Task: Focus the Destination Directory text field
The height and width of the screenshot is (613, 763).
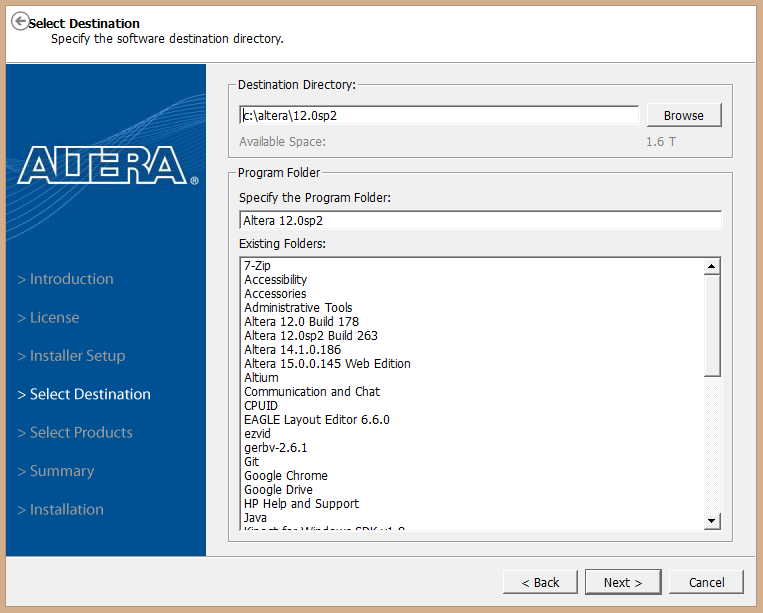Action: coord(439,115)
